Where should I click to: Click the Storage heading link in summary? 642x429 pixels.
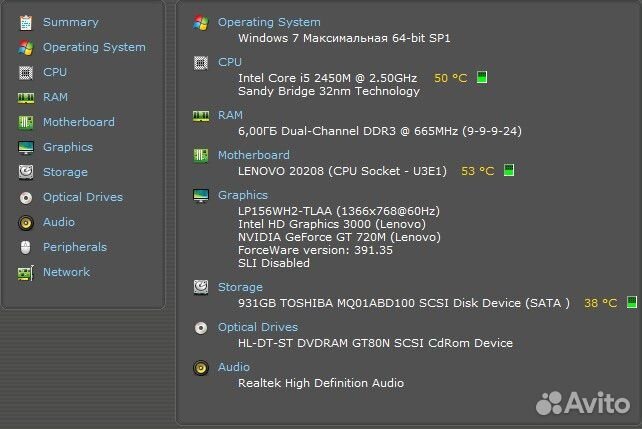pos(240,287)
